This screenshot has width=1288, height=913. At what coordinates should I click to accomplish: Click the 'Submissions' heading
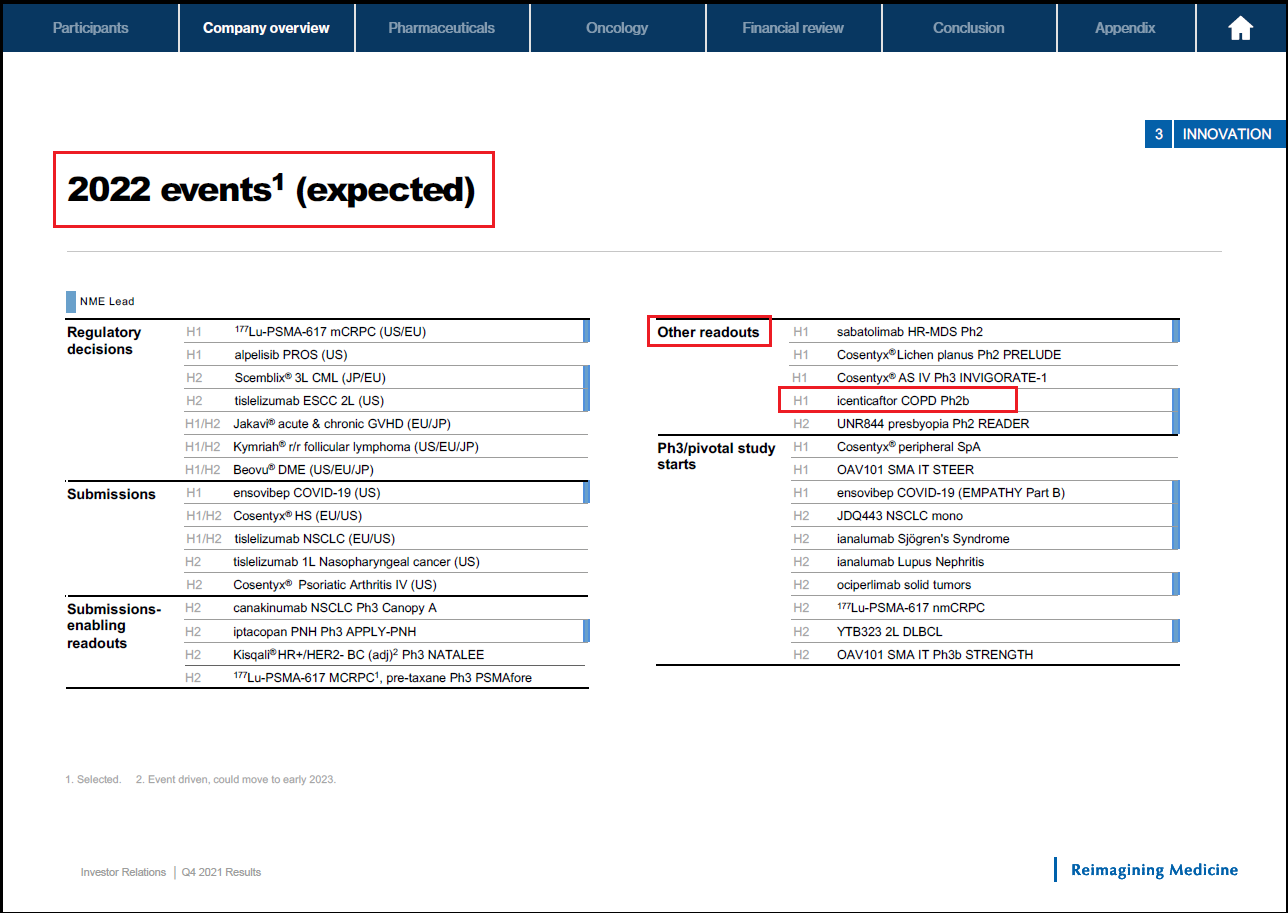111,494
